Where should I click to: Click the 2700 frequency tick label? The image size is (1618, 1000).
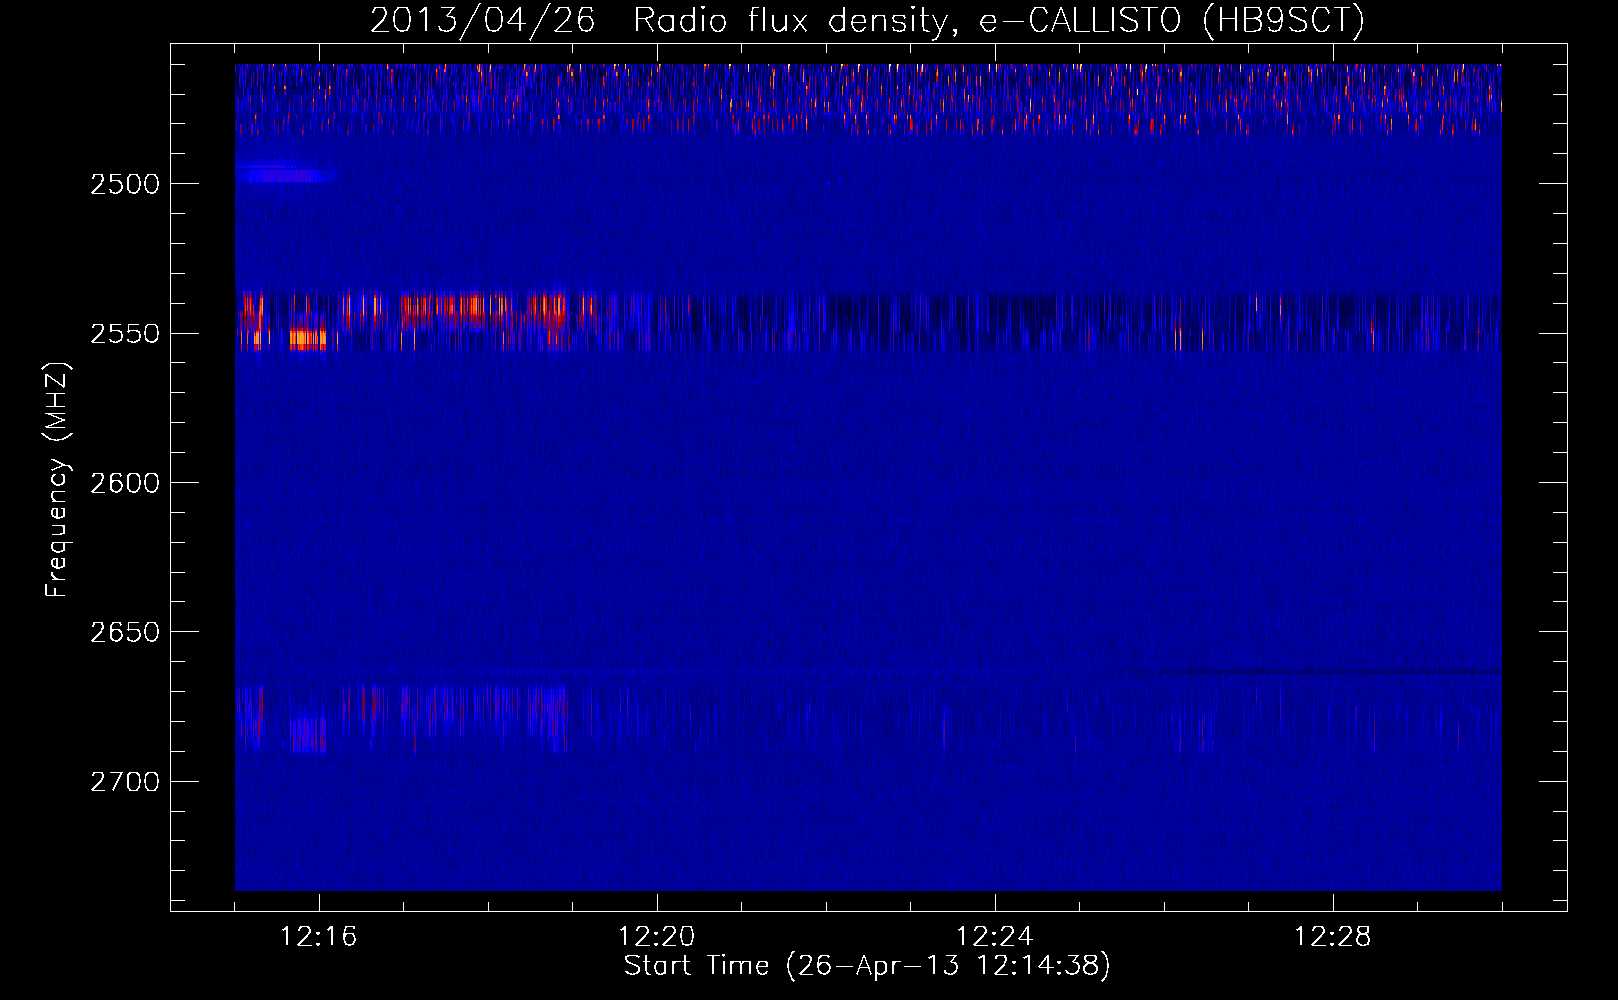[124, 781]
